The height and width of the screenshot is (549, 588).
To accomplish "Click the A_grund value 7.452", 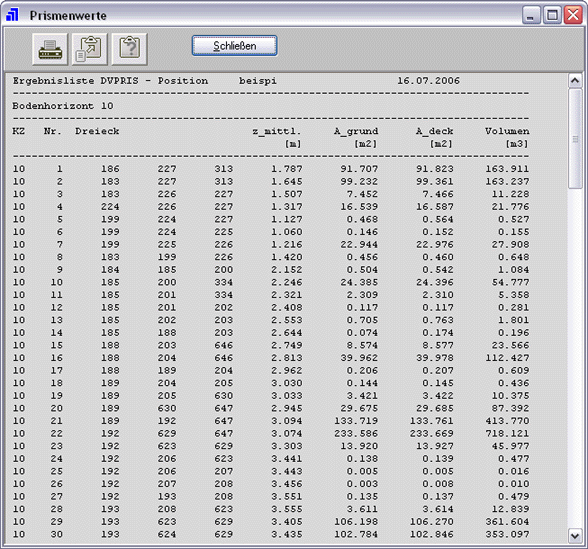I will point(362,194).
